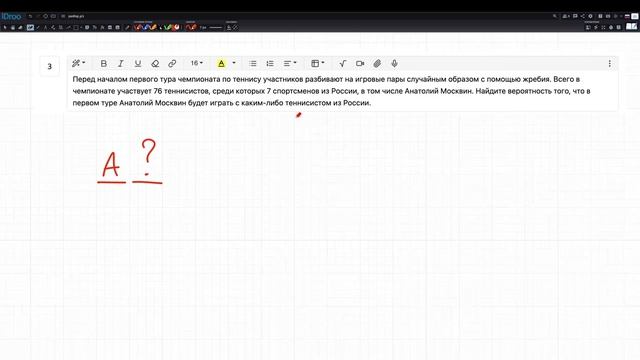Open the insert table dropdown
This screenshot has width=640, height=360.
coord(318,63)
